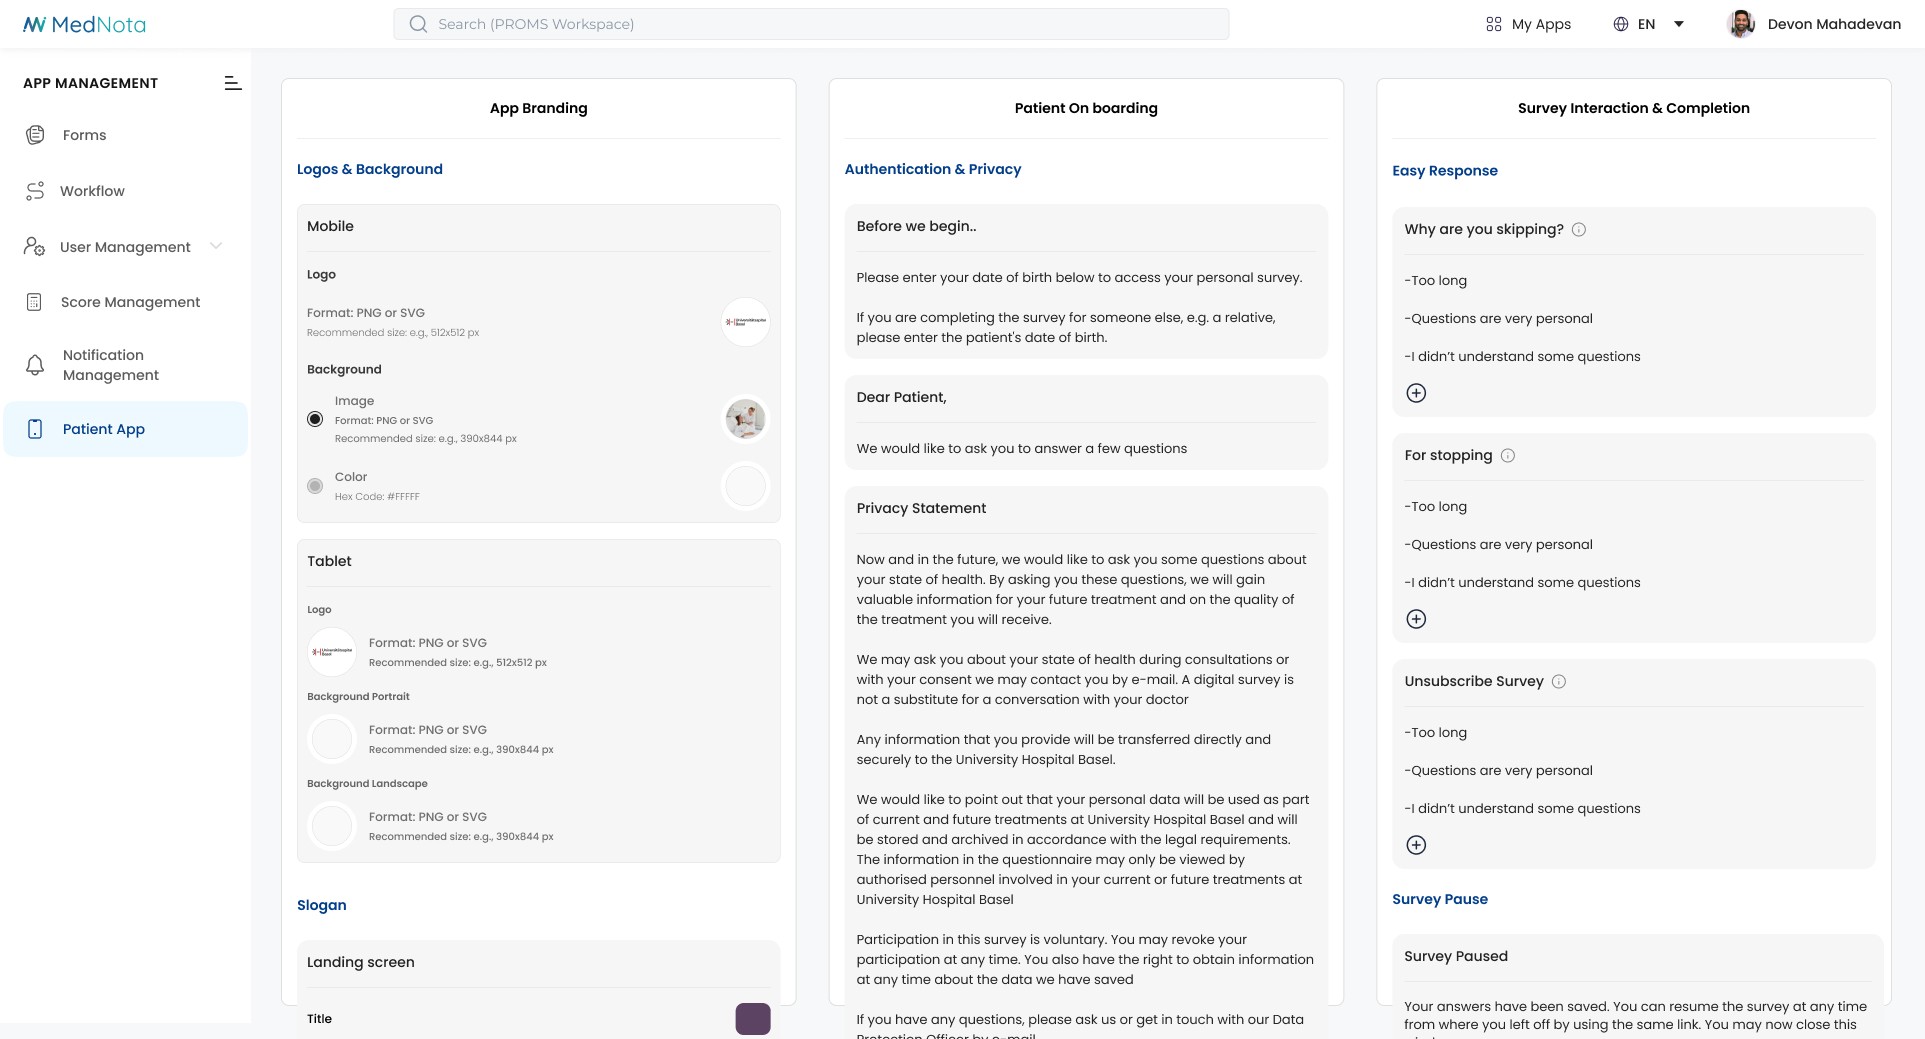Image resolution: width=1925 pixels, height=1039 pixels.
Task: Click the Survey Pause section heading
Action: 1440,899
